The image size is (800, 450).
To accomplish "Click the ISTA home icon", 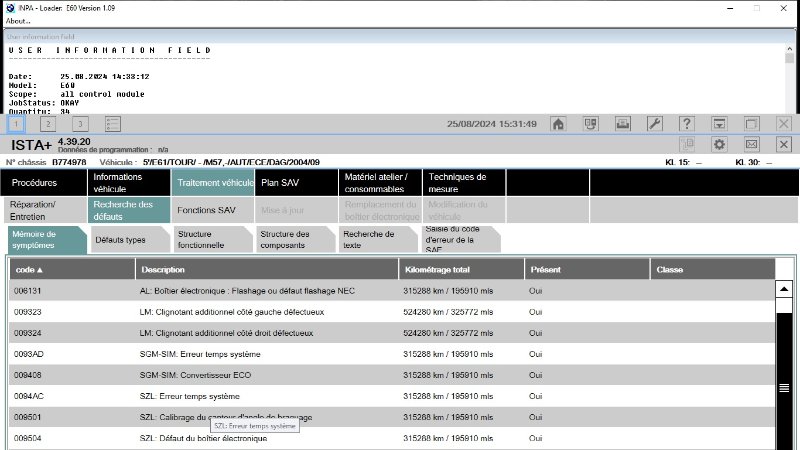I will point(559,124).
